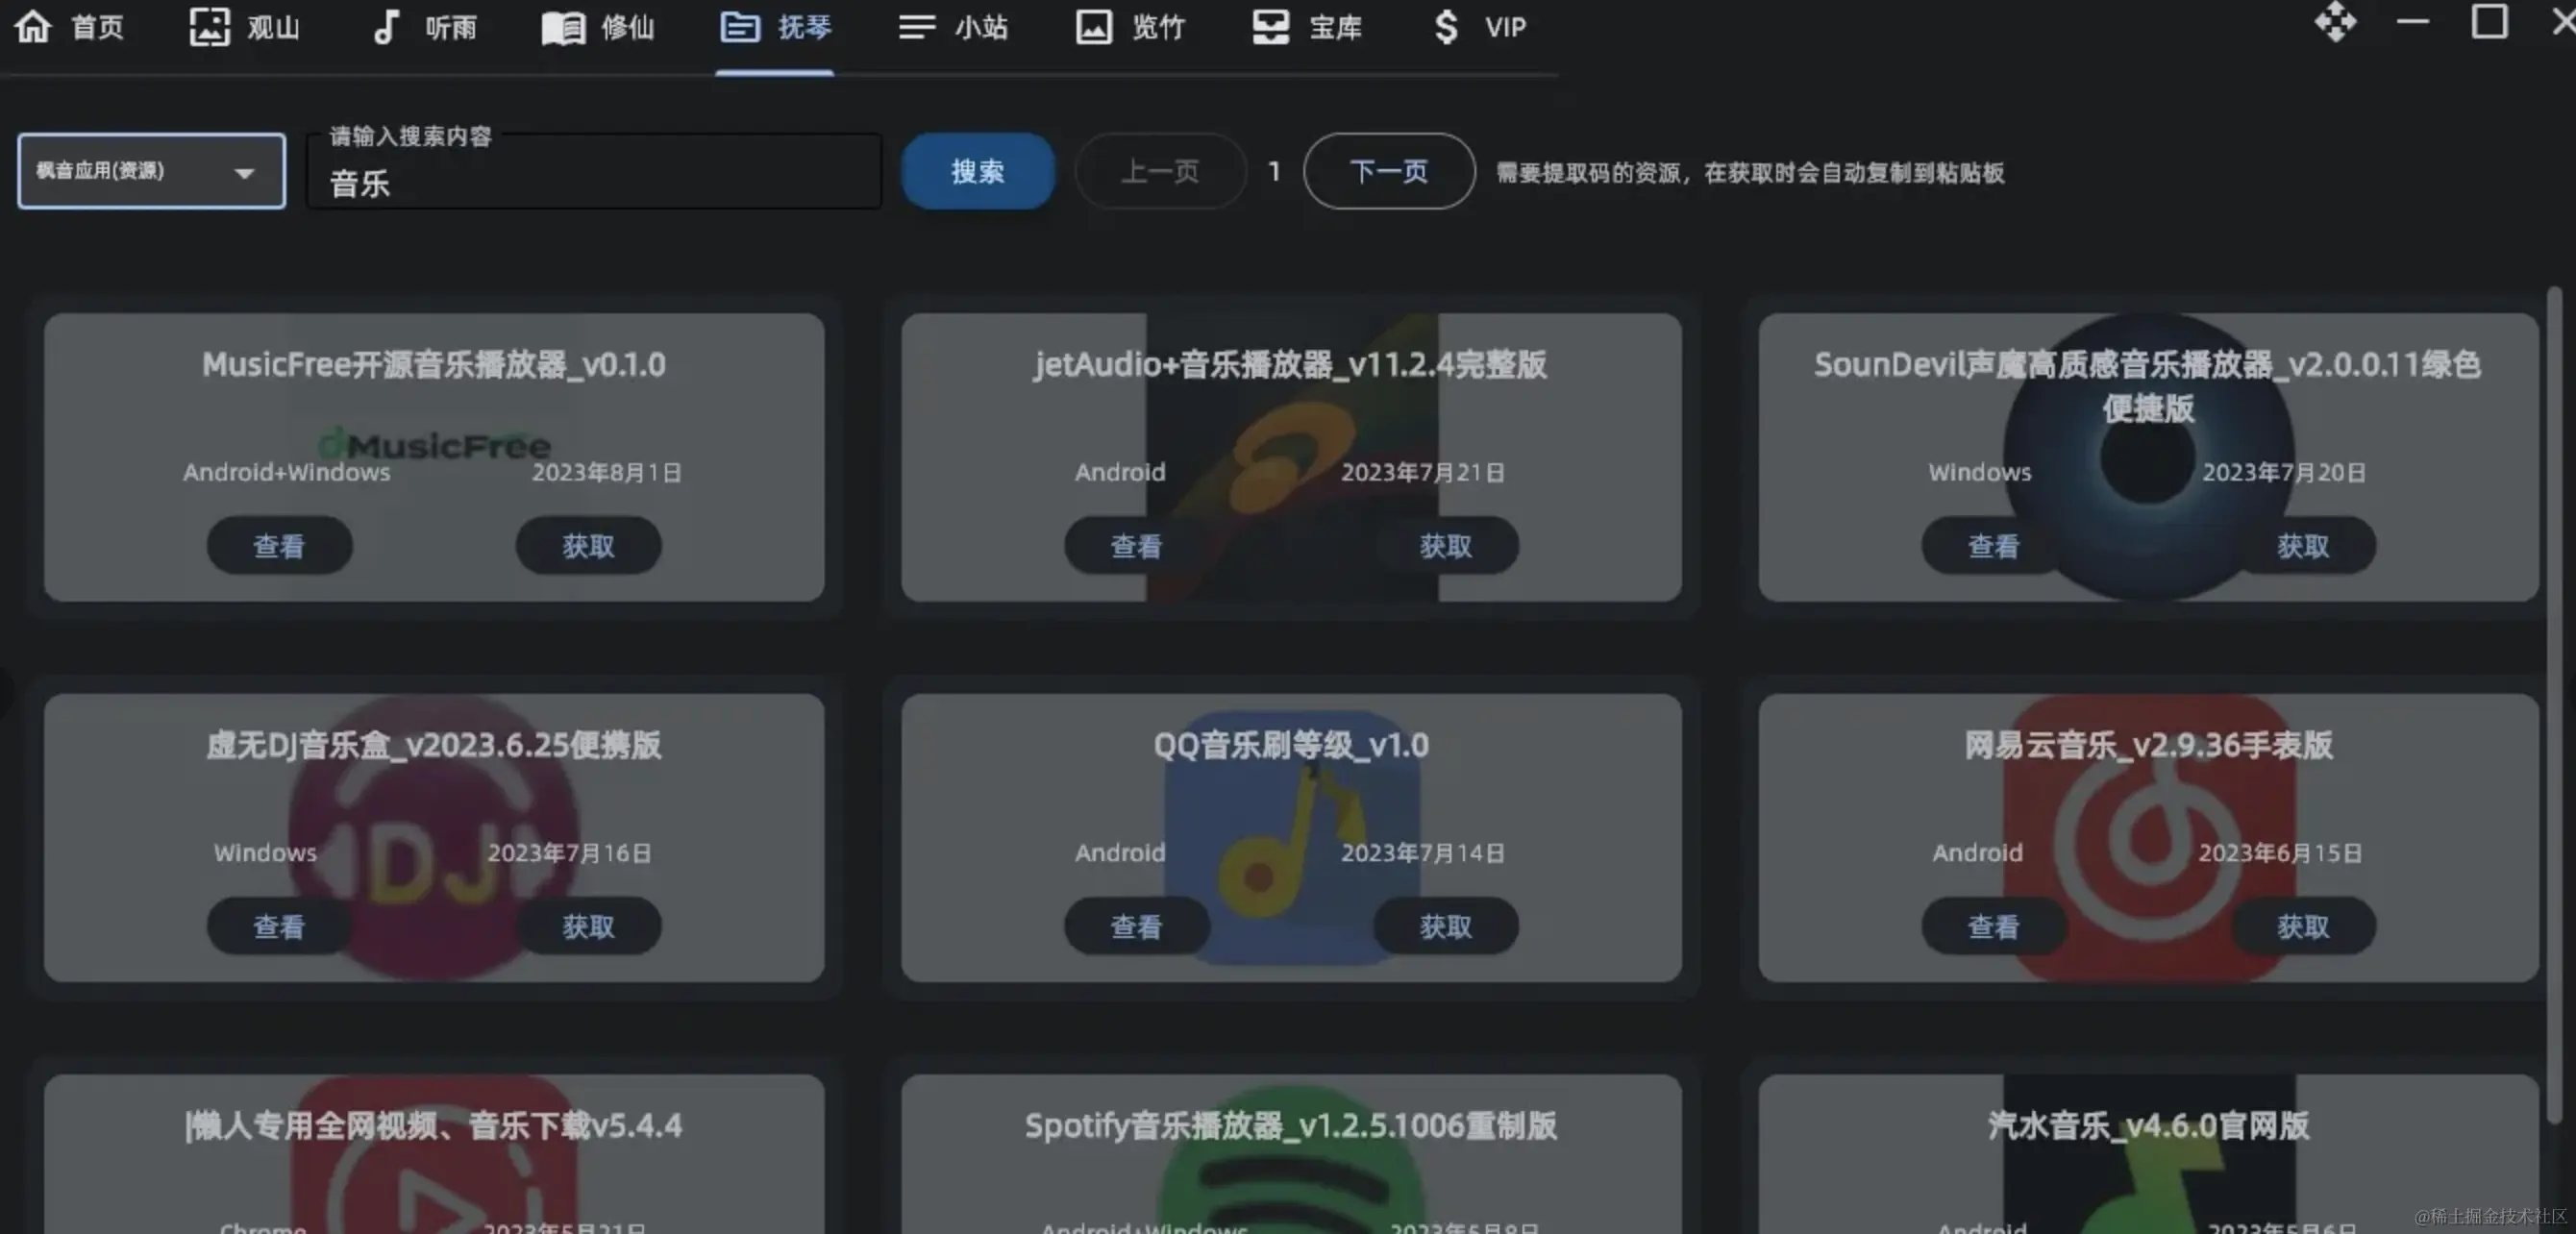Viewport: 2576px width, 1234px height.
Task: Click 获取 on the 网易云音乐 手表版 card
Action: (x=2302, y=927)
